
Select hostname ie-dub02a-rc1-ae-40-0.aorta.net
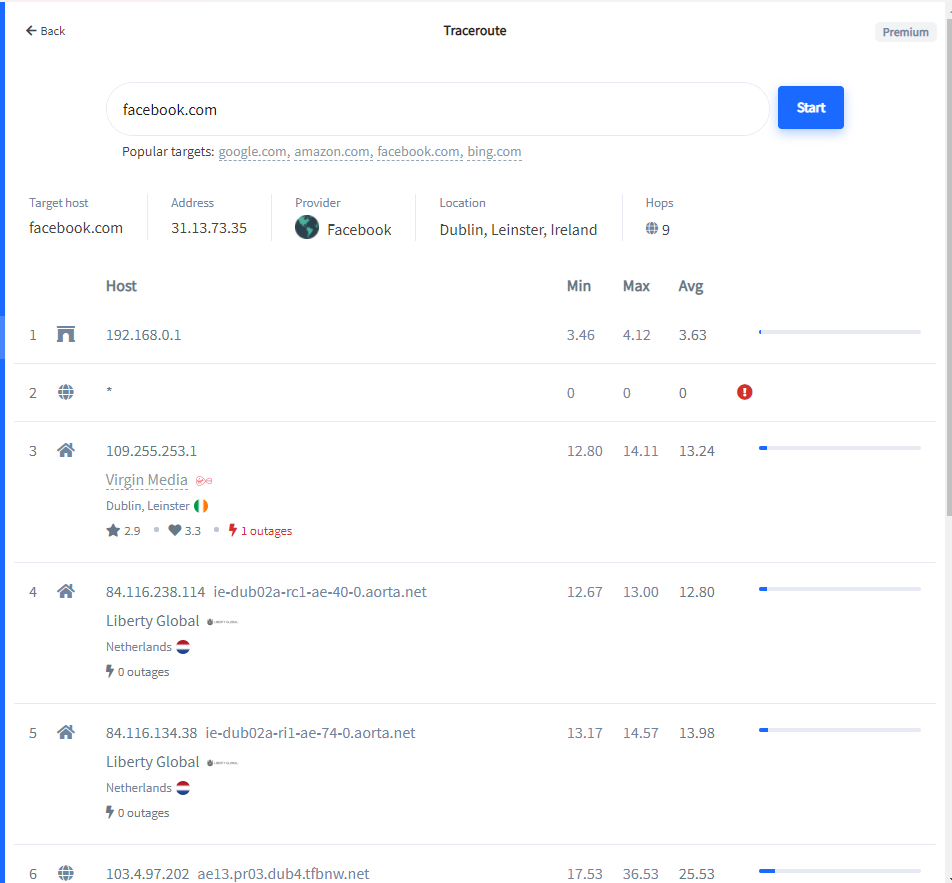click(320, 592)
